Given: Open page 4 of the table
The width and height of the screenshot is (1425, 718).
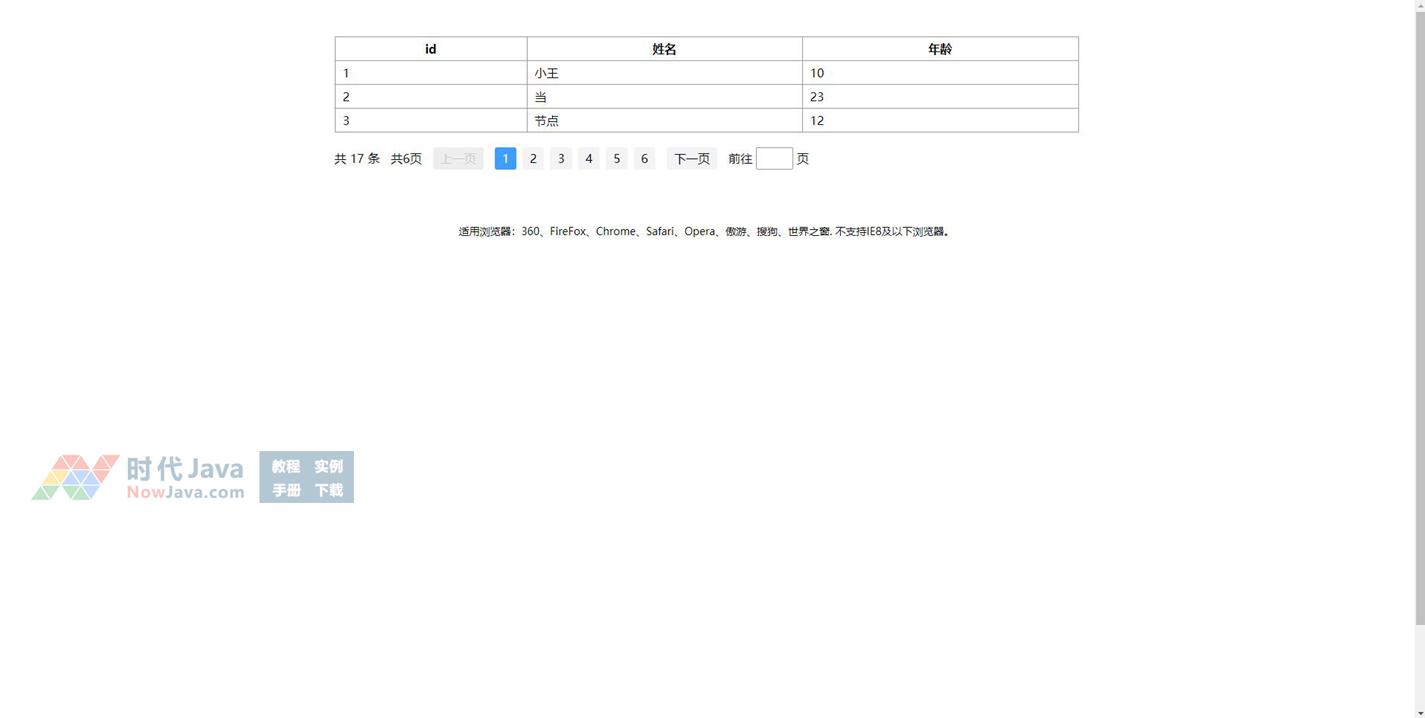Looking at the screenshot, I should click(589, 159).
